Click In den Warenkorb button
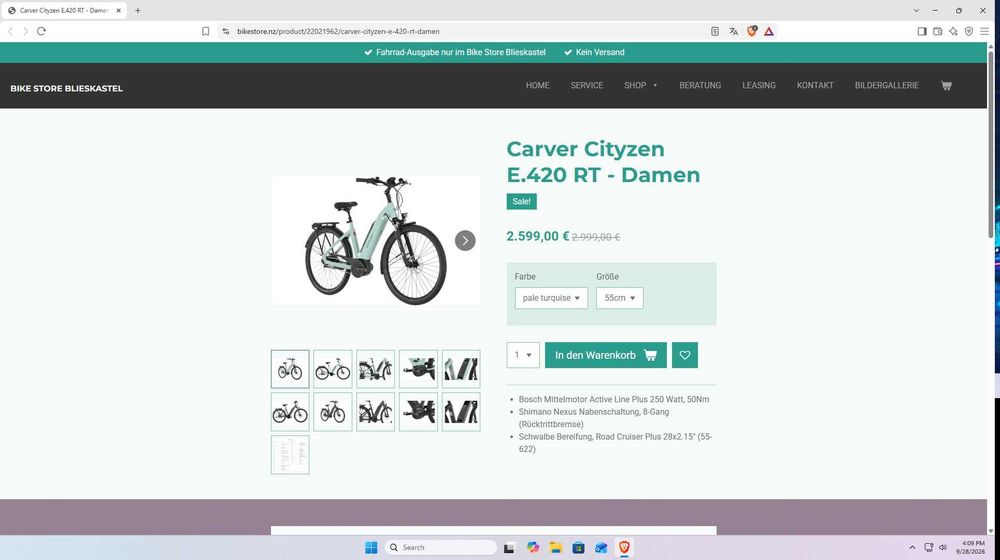1000x560 pixels. pos(605,355)
